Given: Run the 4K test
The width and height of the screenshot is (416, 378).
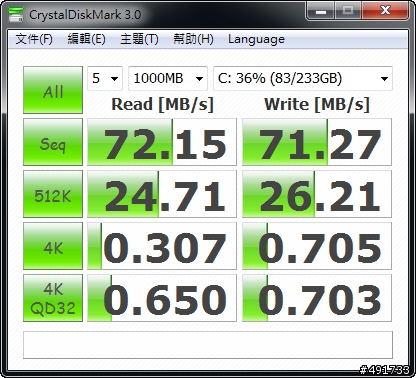Looking at the screenshot, I should (x=53, y=246).
